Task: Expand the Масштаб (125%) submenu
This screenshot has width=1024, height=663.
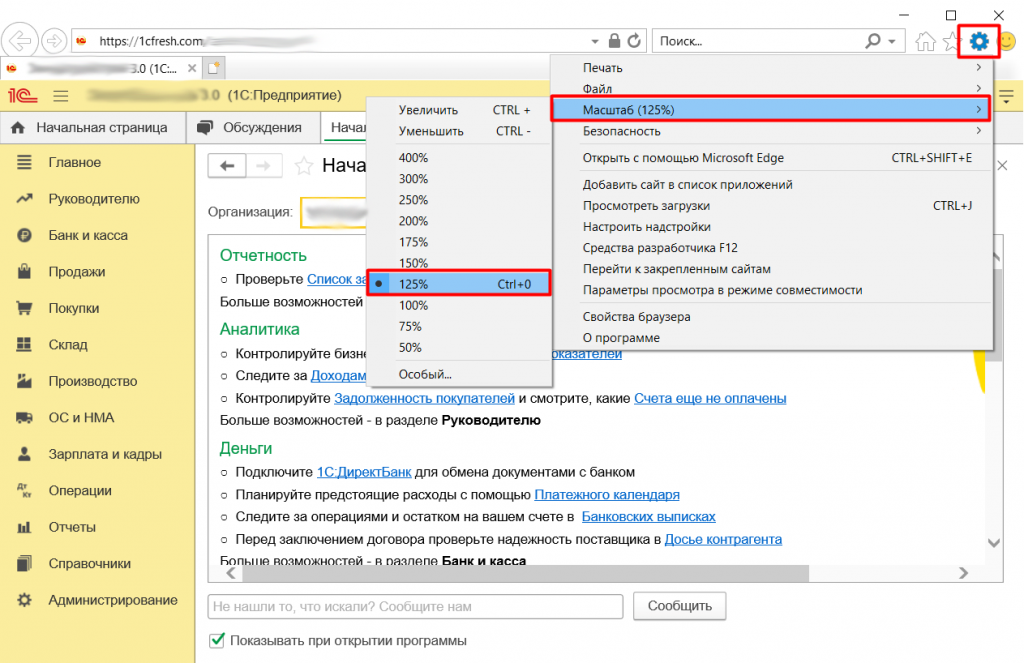Action: [770, 109]
